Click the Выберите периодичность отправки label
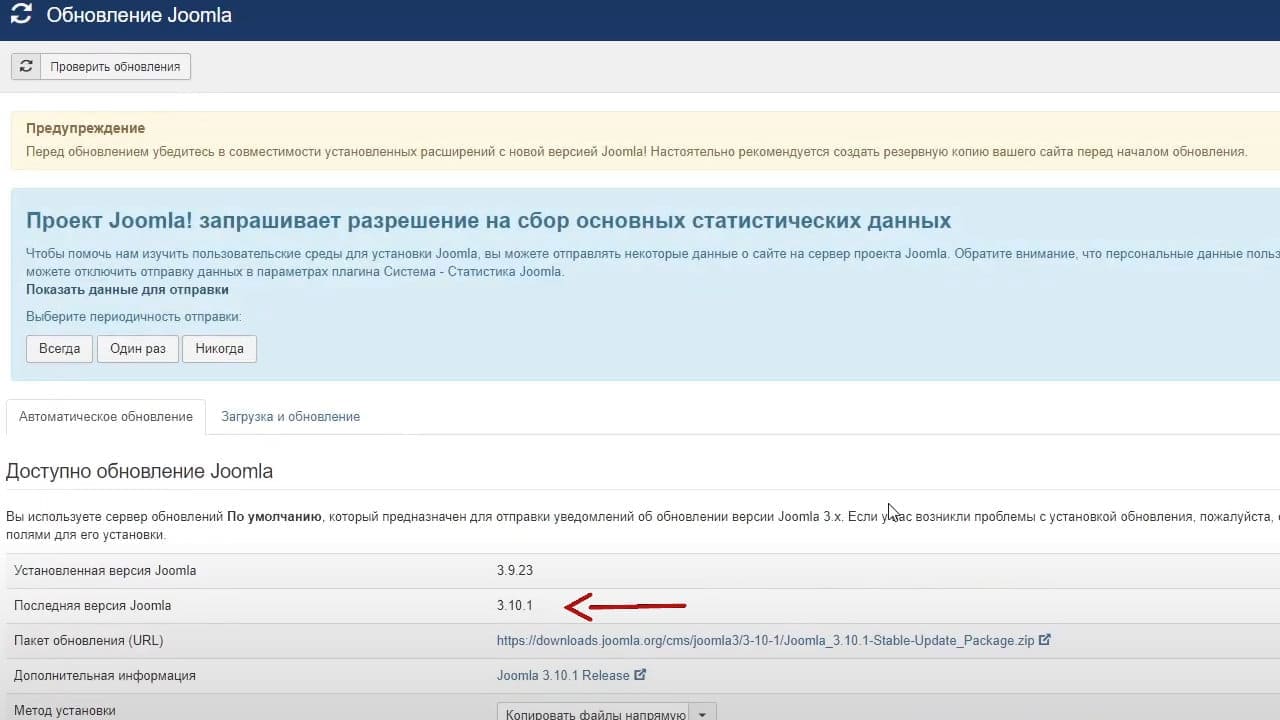Screen dimensions: 1280x720 (x=134, y=317)
